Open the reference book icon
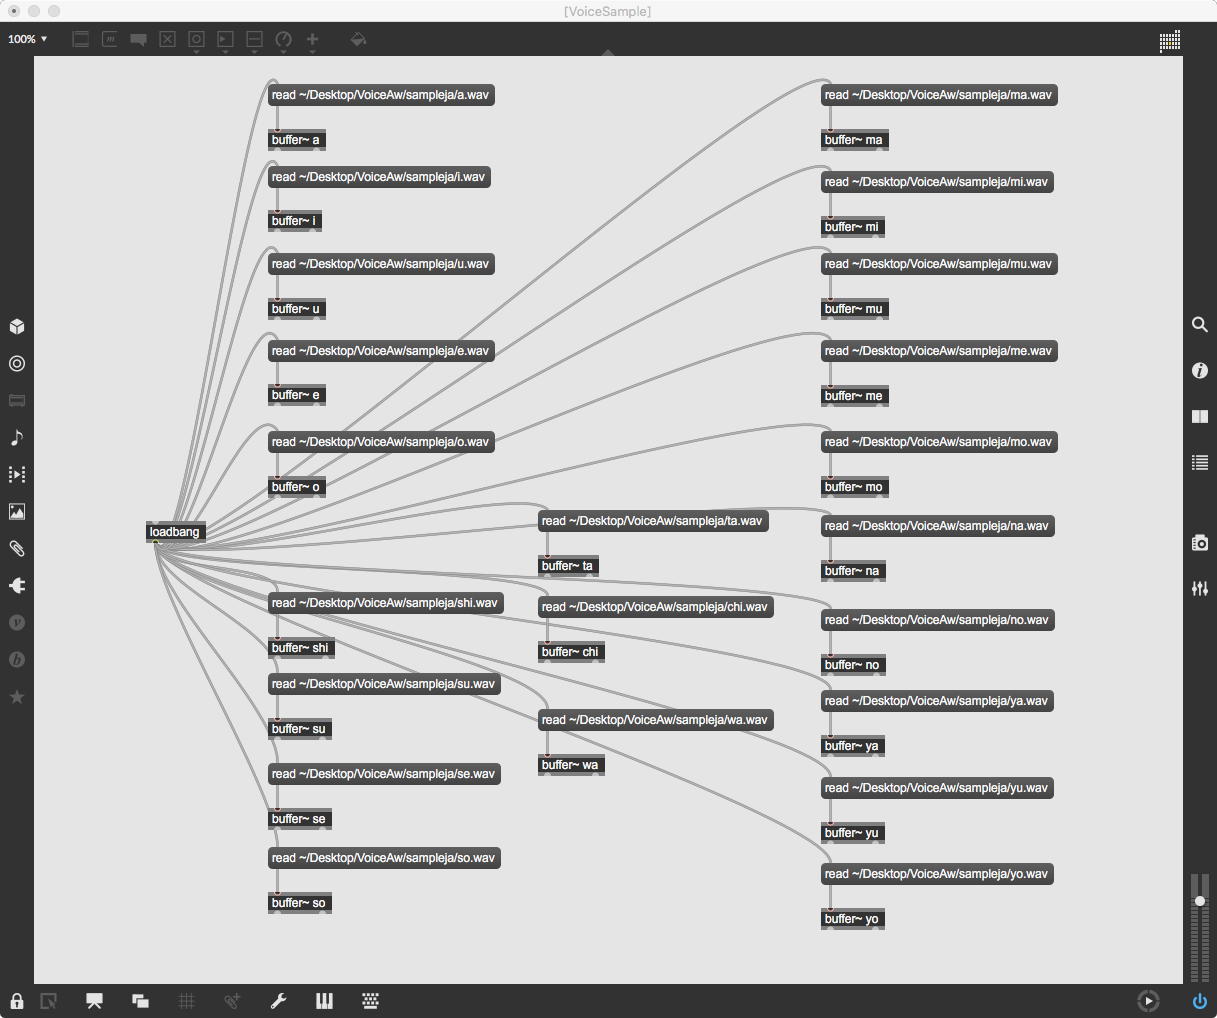 (1200, 417)
